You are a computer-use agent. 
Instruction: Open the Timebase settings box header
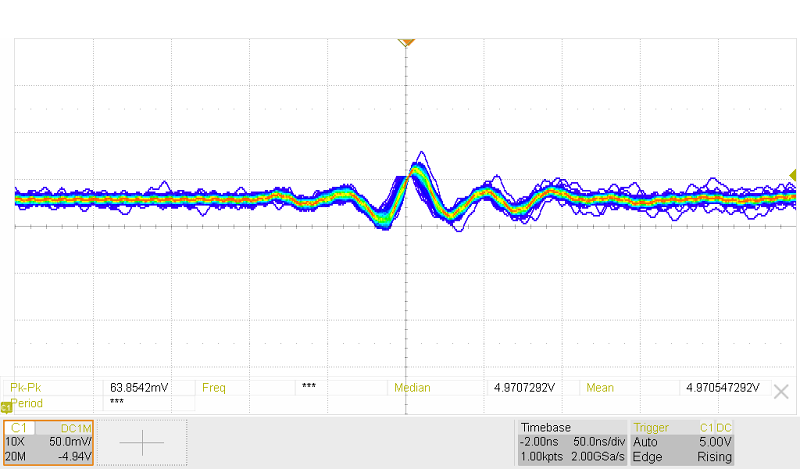click(x=544, y=427)
